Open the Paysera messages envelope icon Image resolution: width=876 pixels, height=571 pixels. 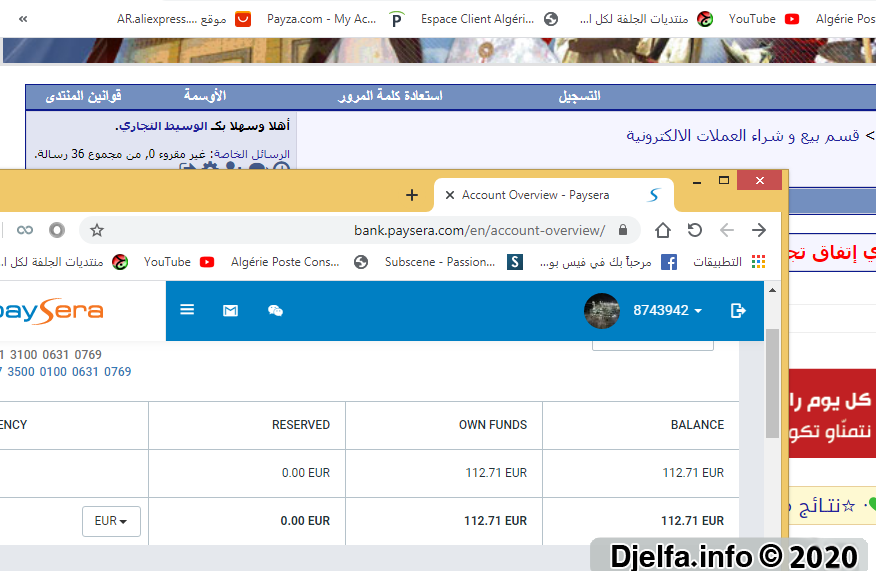(230, 311)
